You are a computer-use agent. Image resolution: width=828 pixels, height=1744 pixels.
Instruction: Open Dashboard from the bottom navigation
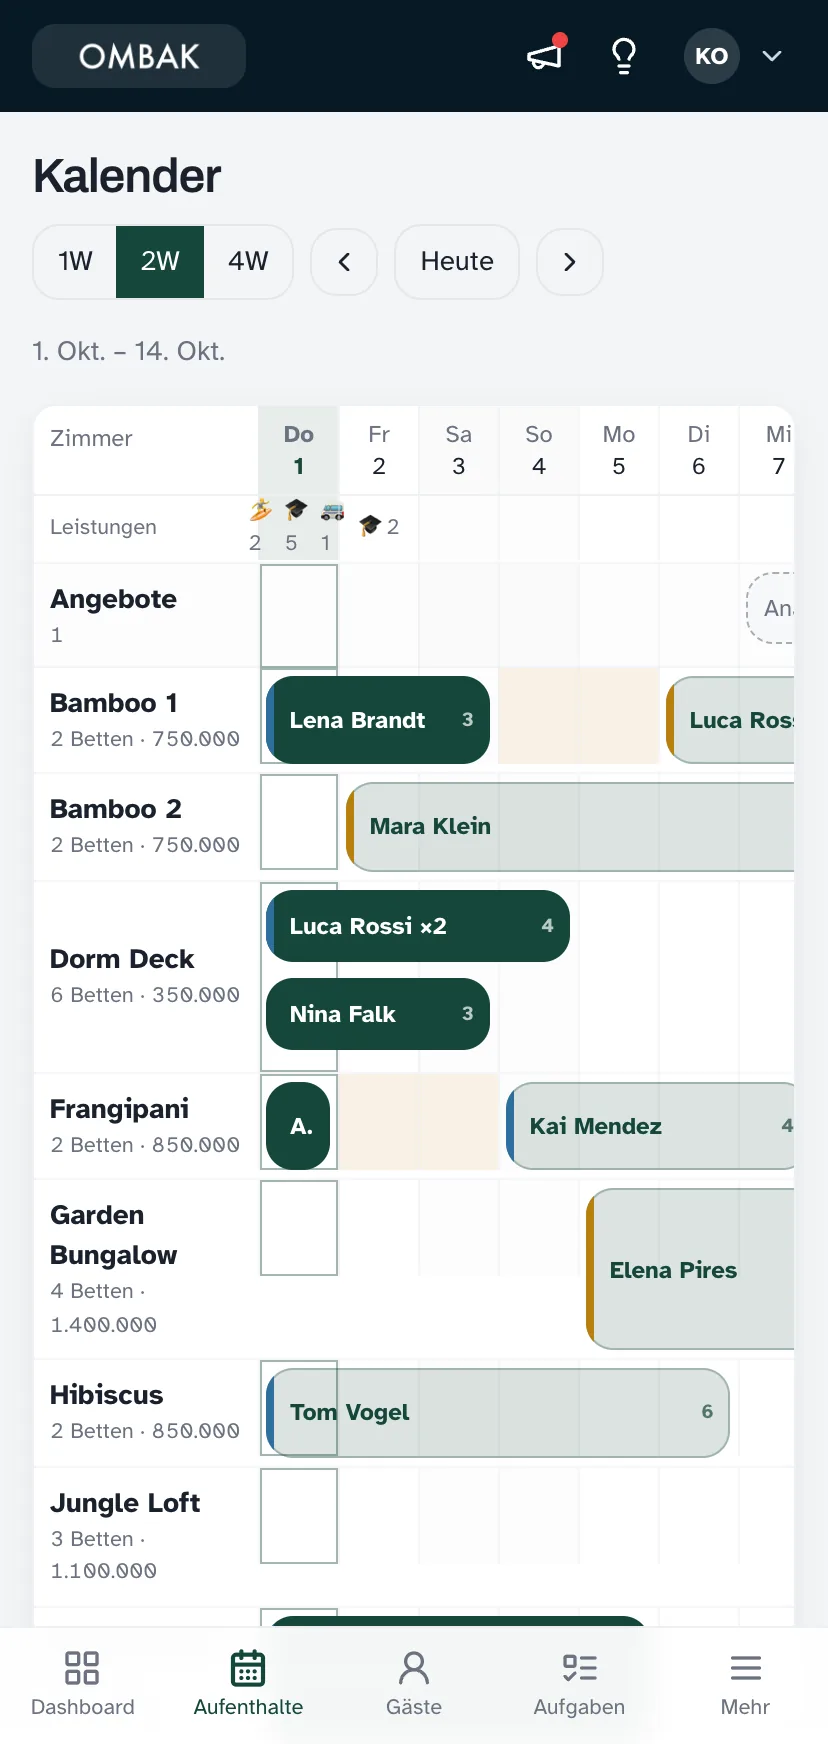click(83, 1685)
